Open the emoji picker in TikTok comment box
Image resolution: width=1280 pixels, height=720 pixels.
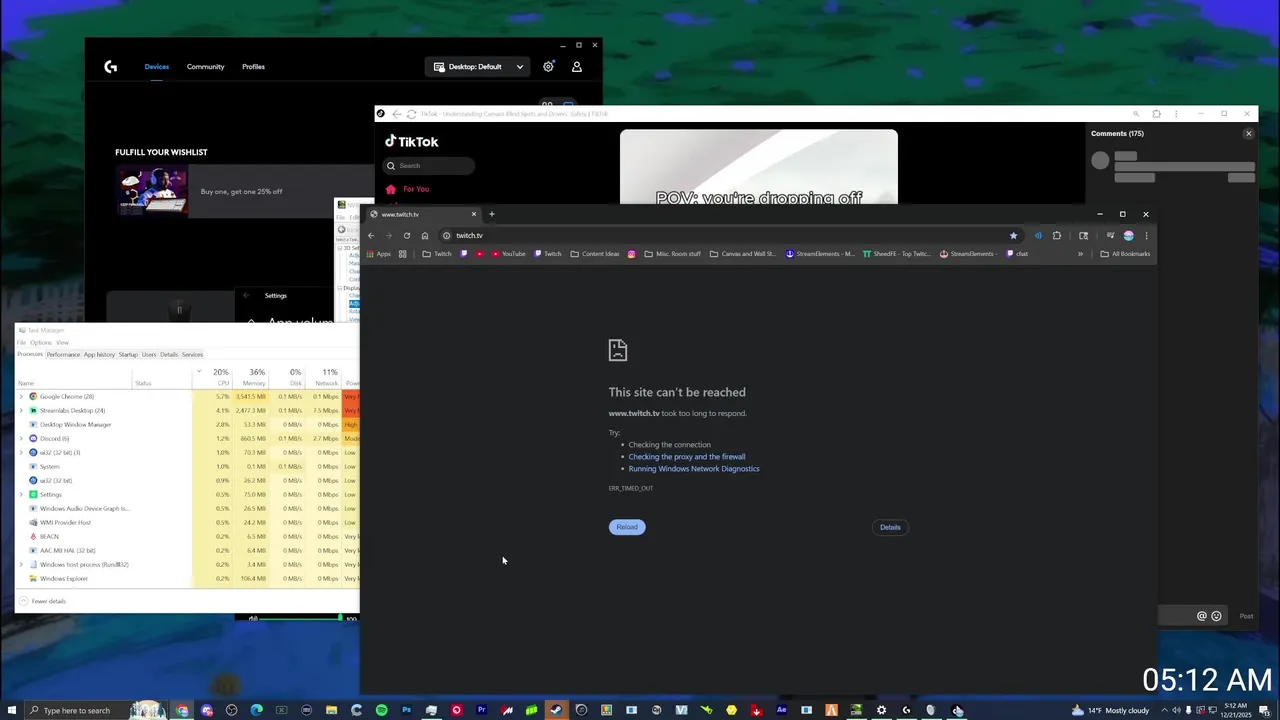click(x=1216, y=616)
